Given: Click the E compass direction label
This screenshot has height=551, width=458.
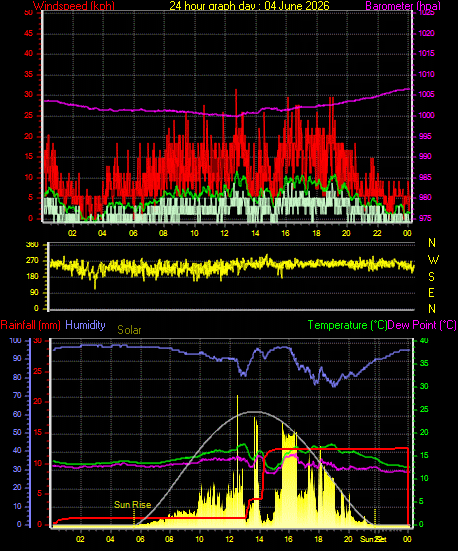Looking at the screenshot, I should click(x=431, y=293).
